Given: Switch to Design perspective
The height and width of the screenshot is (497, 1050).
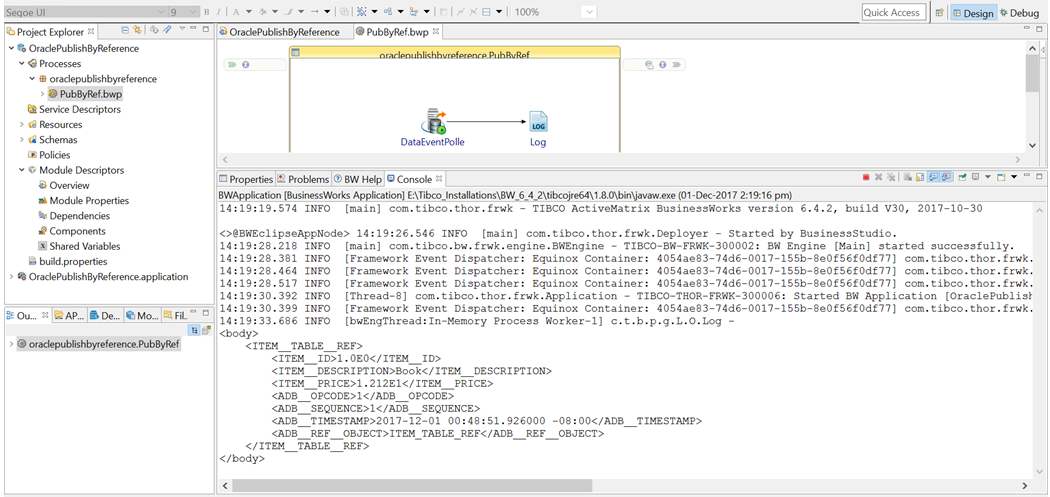Looking at the screenshot, I should click(x=973, y=13).
